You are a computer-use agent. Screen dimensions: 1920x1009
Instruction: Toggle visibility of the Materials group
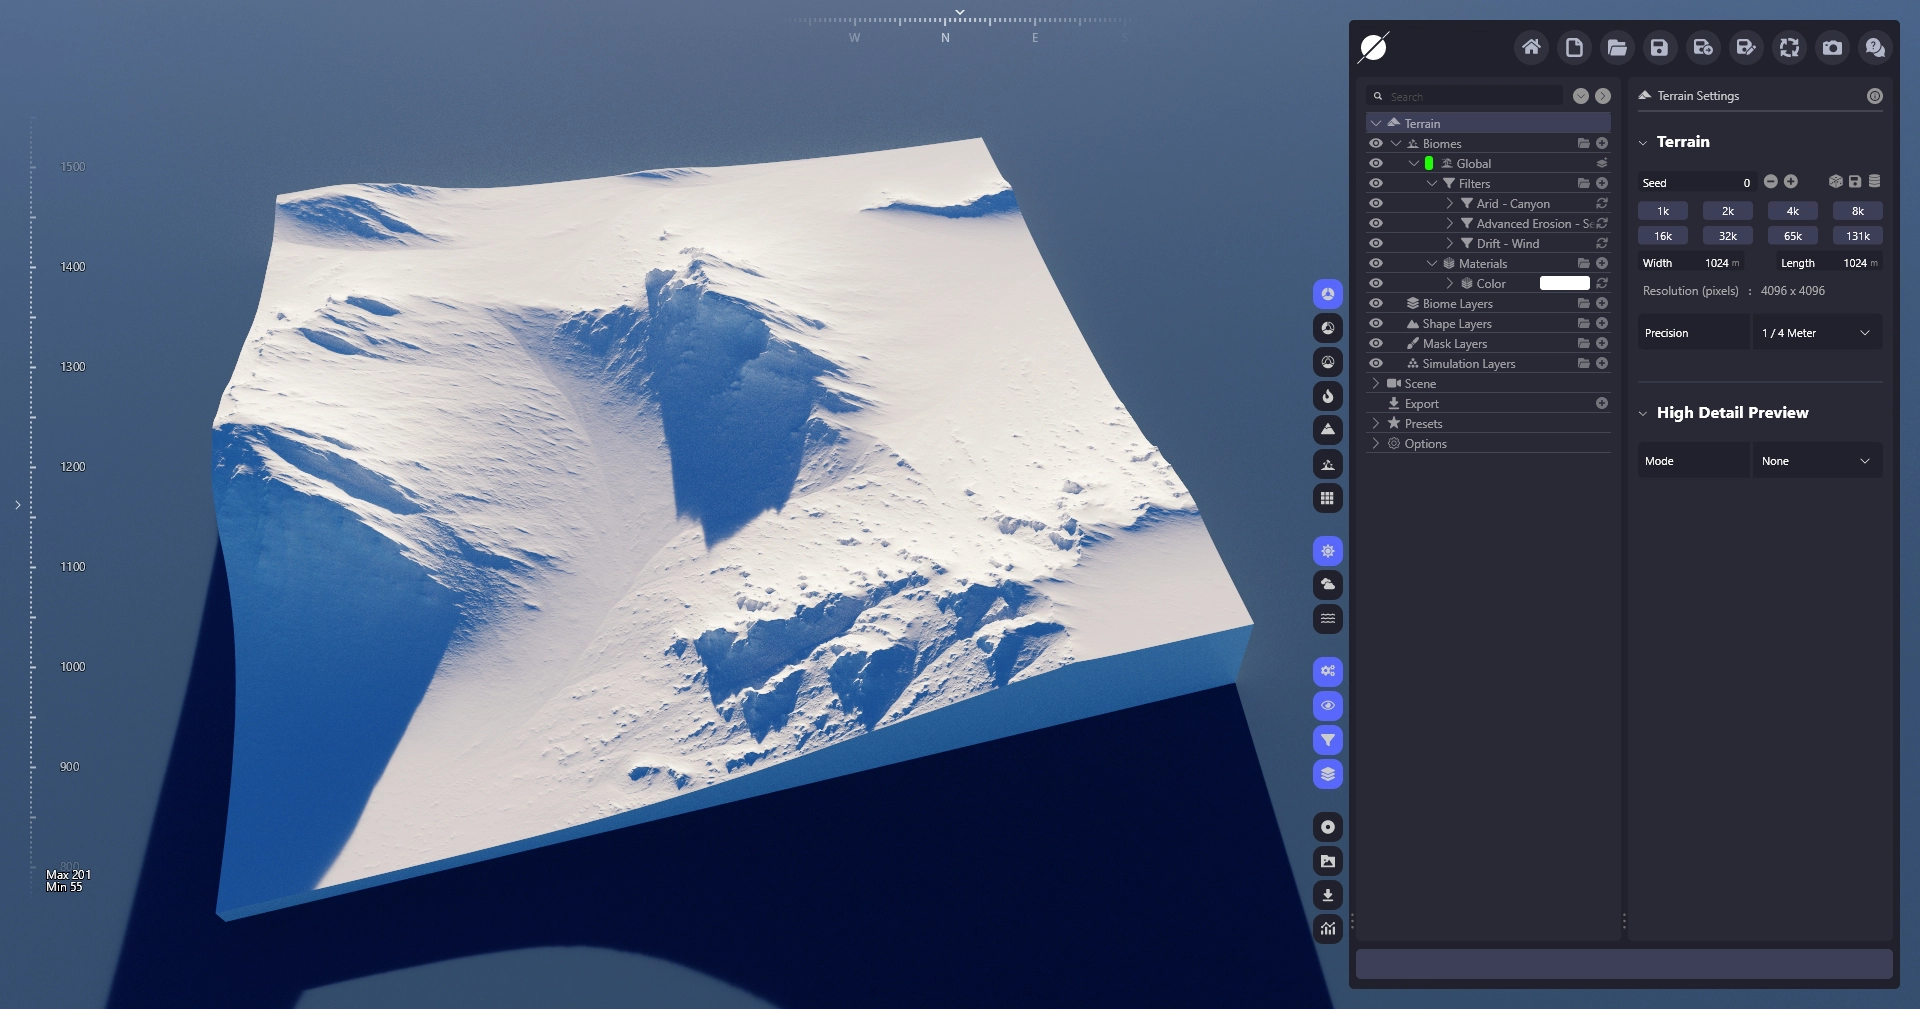[x=1376, y=263]
